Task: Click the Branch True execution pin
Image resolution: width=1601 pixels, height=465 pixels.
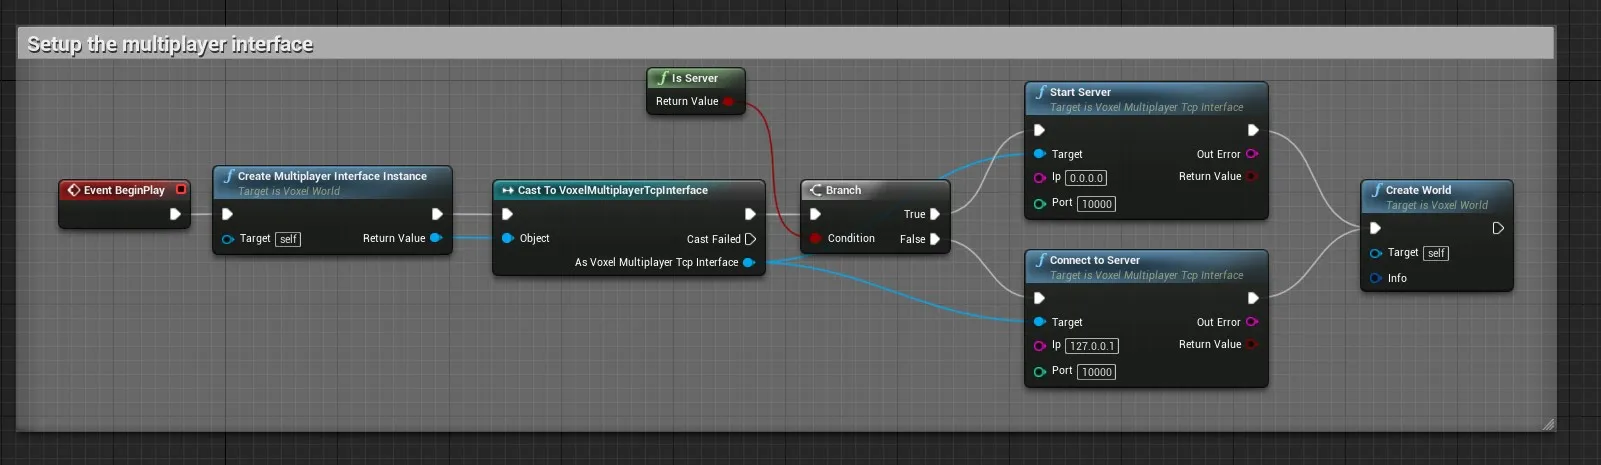Action: coord(935,214)
